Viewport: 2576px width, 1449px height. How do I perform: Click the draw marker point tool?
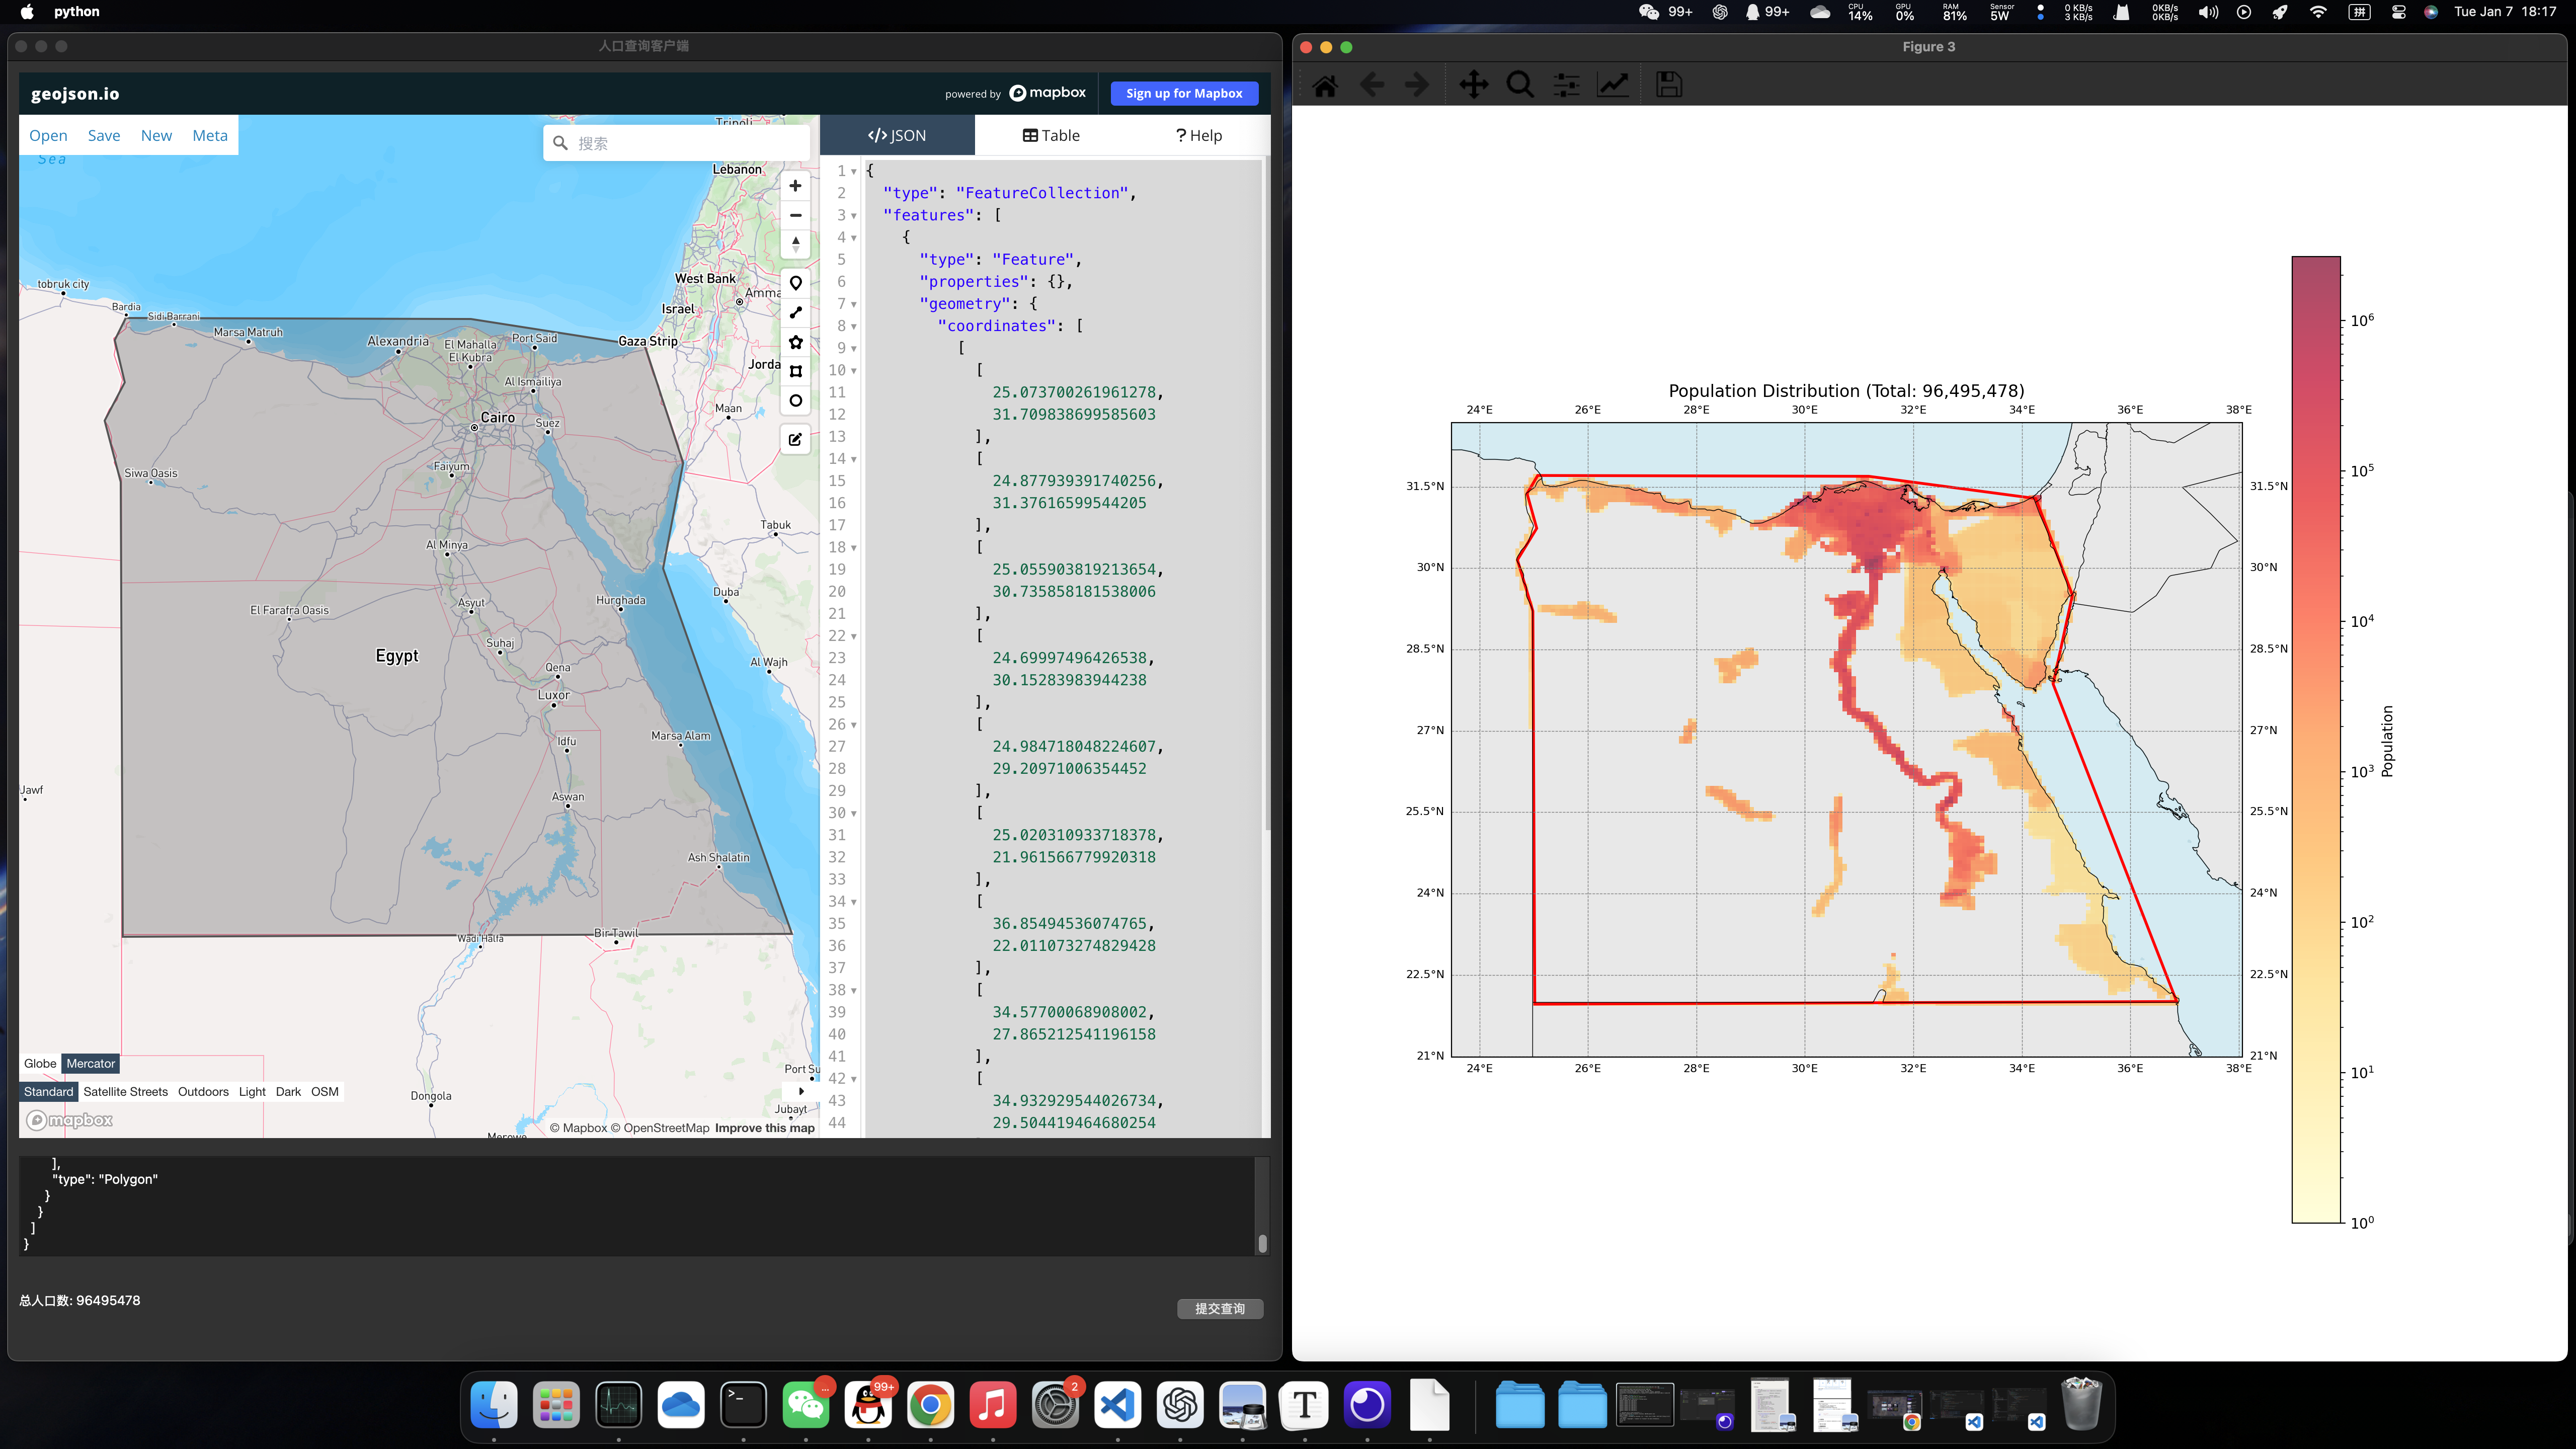pos(795,283)
